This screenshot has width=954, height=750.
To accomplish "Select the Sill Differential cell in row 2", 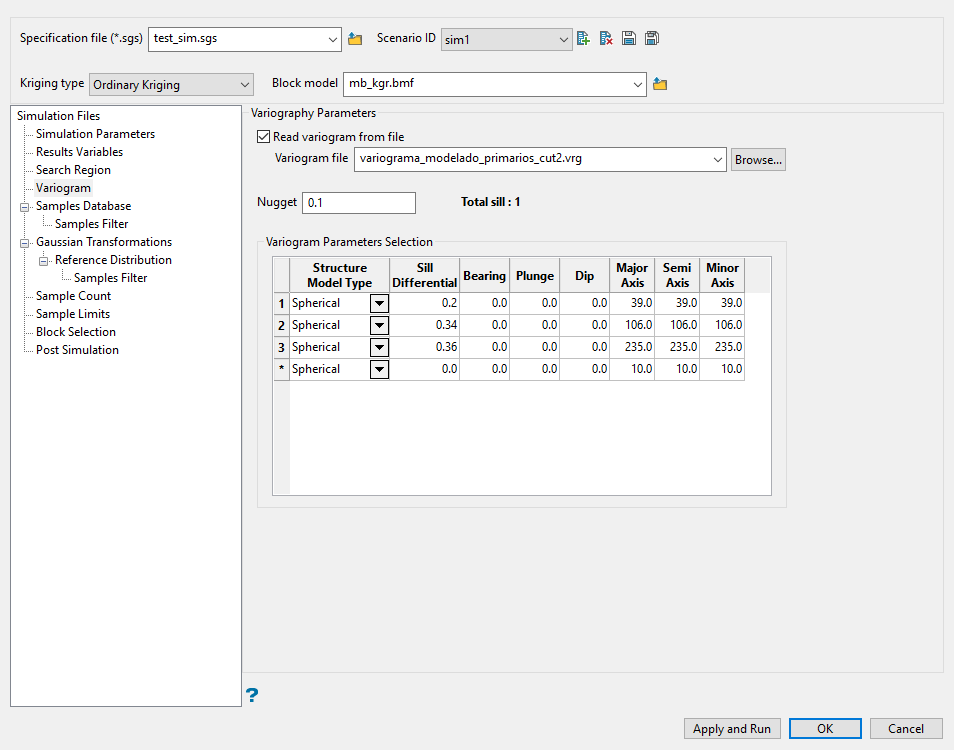I will pyautogui.click(x=425, y=325).
